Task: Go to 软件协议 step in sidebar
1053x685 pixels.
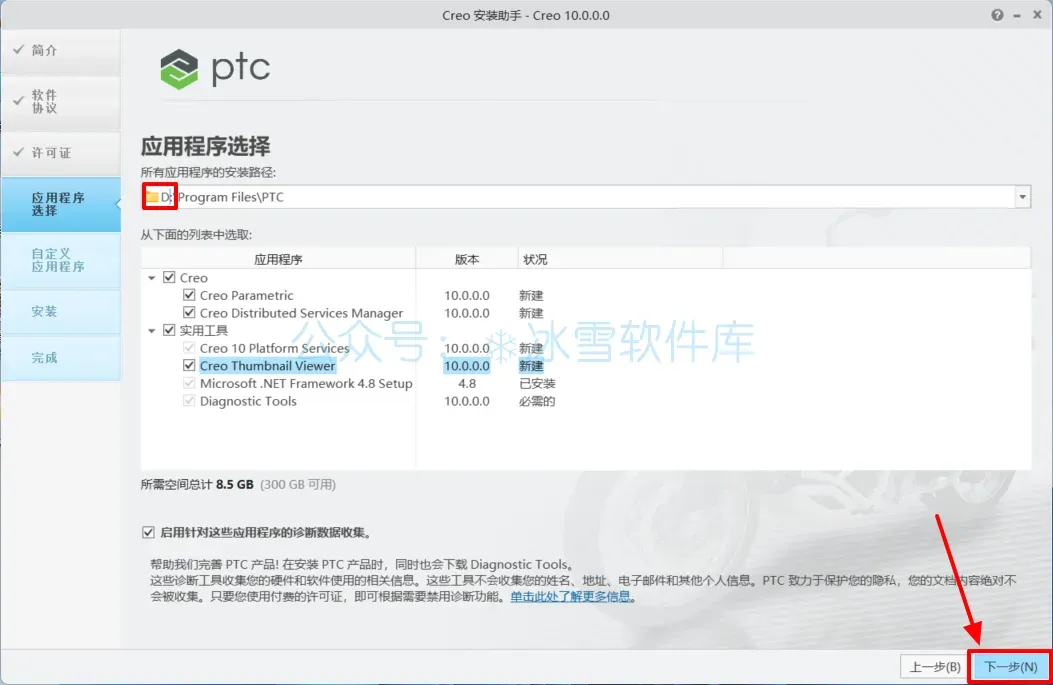Action: (61, 101)
